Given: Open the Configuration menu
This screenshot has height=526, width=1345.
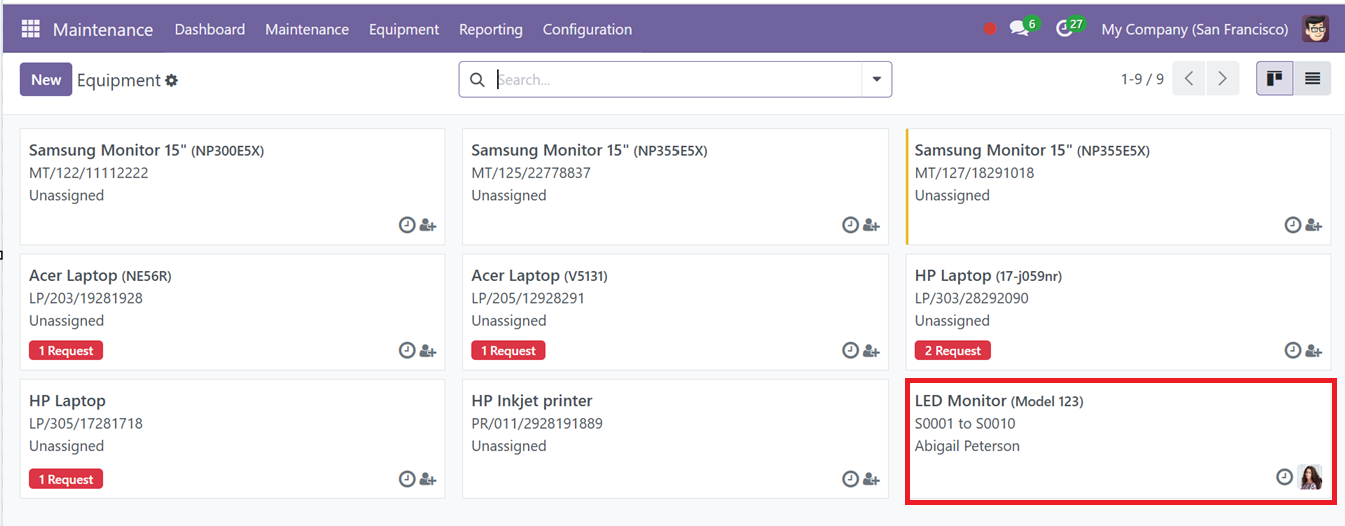Looking at the screenshot, I should point(587,29).
